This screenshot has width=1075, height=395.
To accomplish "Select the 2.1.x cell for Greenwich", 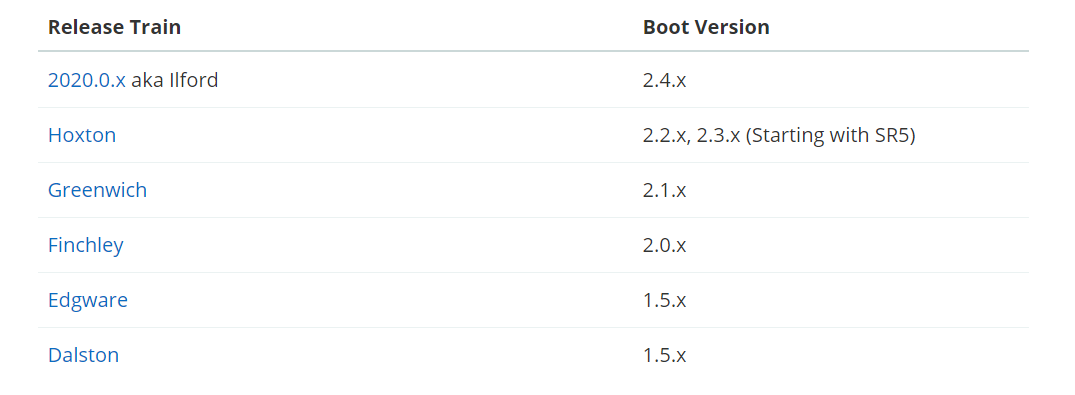I will (x=664, y=190).
